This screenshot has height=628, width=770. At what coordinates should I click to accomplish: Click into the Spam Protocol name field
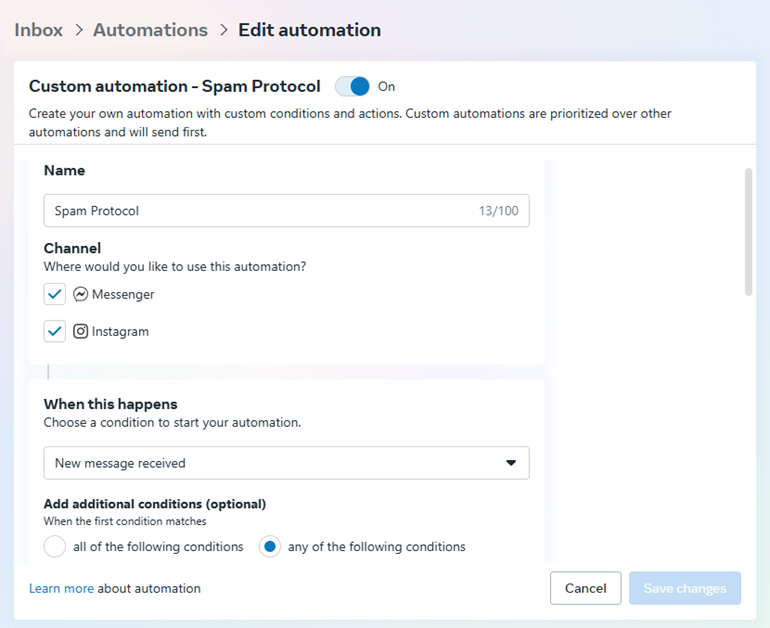286,211
